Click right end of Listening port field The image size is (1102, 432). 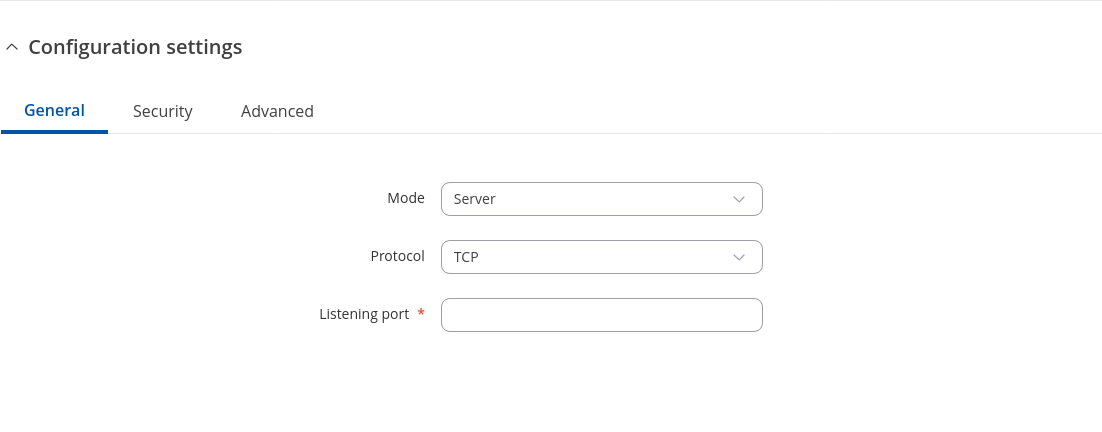(750, 315)
